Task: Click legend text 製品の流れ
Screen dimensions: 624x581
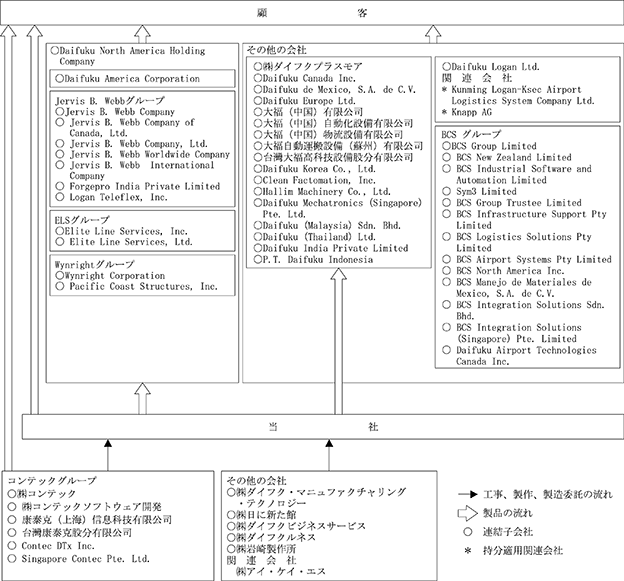Action: point(507,513)
